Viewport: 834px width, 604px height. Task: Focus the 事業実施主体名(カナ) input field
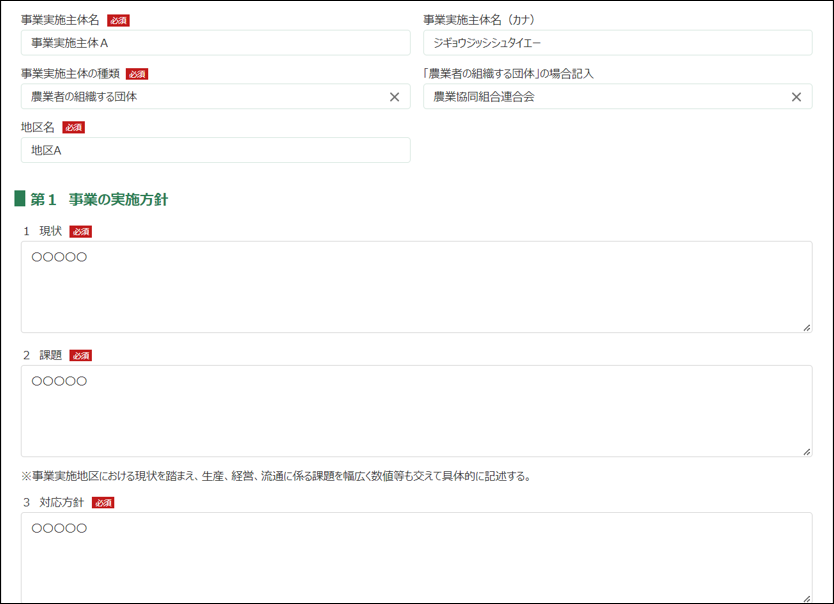(617, 43)
